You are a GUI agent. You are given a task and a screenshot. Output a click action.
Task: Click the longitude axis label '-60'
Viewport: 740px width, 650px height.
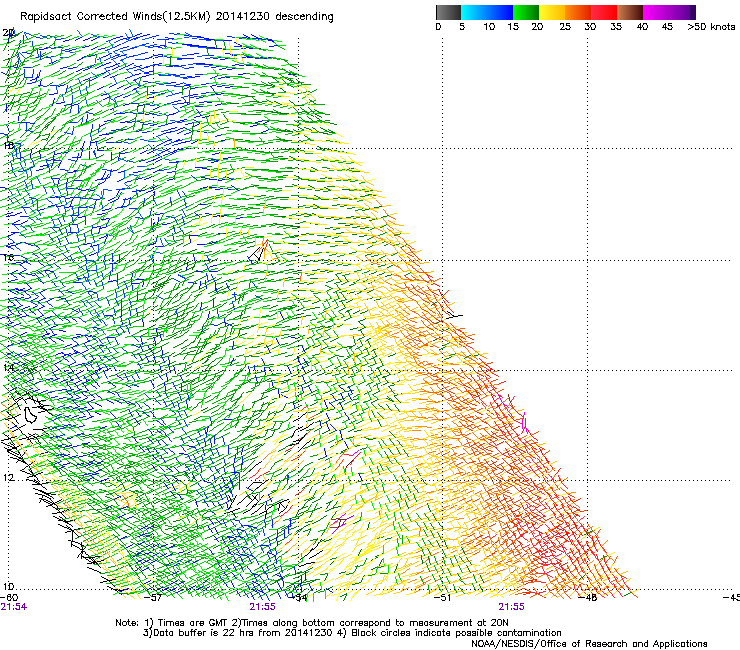pos(9,598)
